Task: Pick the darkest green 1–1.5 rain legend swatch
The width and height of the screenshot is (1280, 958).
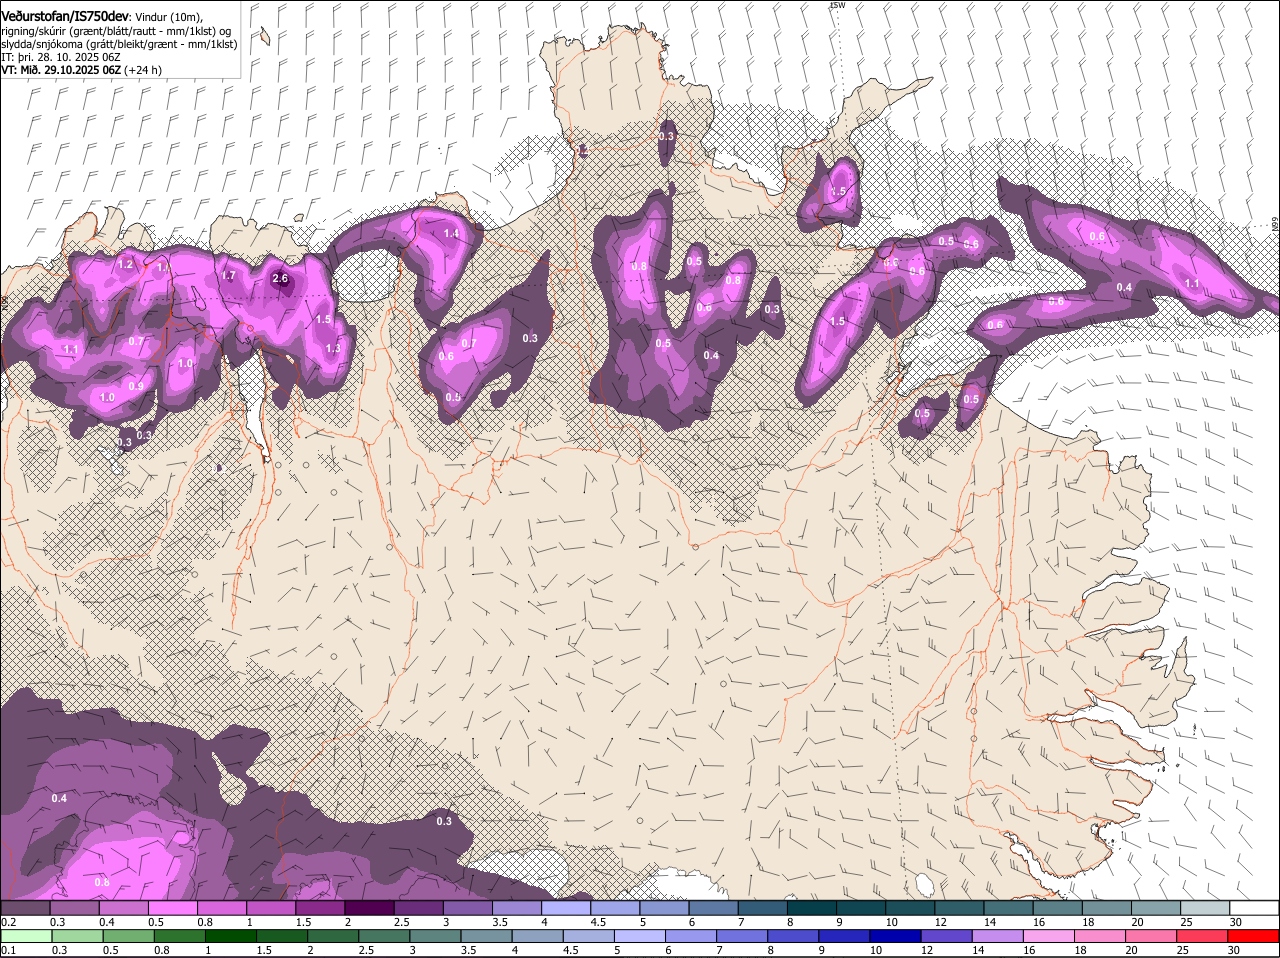Action: 233,936
